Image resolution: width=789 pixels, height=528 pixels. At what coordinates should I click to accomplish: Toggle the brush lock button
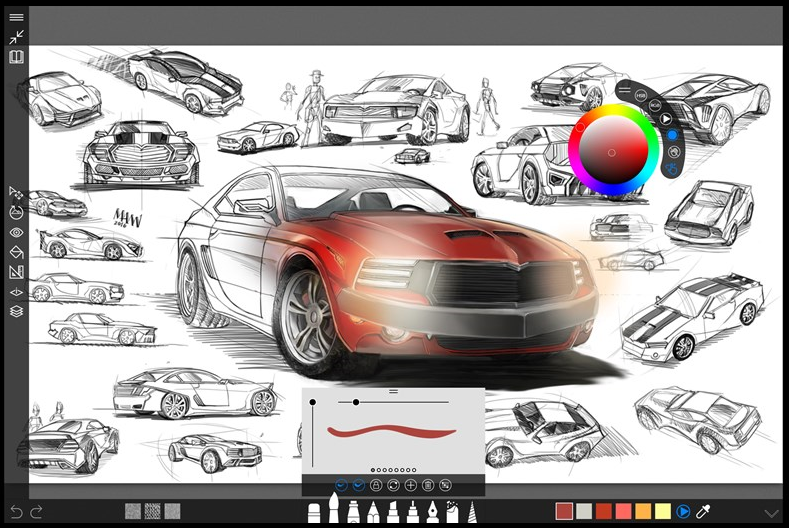tap(376, 485)
